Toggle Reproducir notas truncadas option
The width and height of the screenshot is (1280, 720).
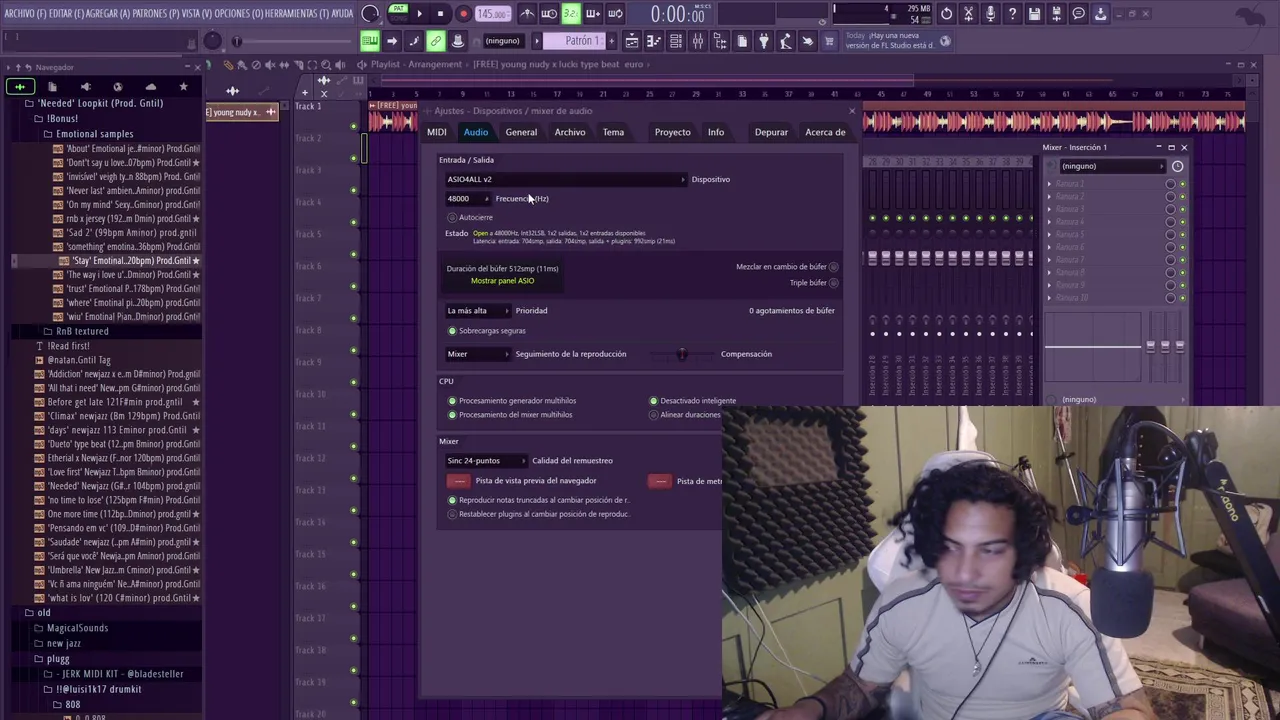pyautogui.click(x=452, y=500)
